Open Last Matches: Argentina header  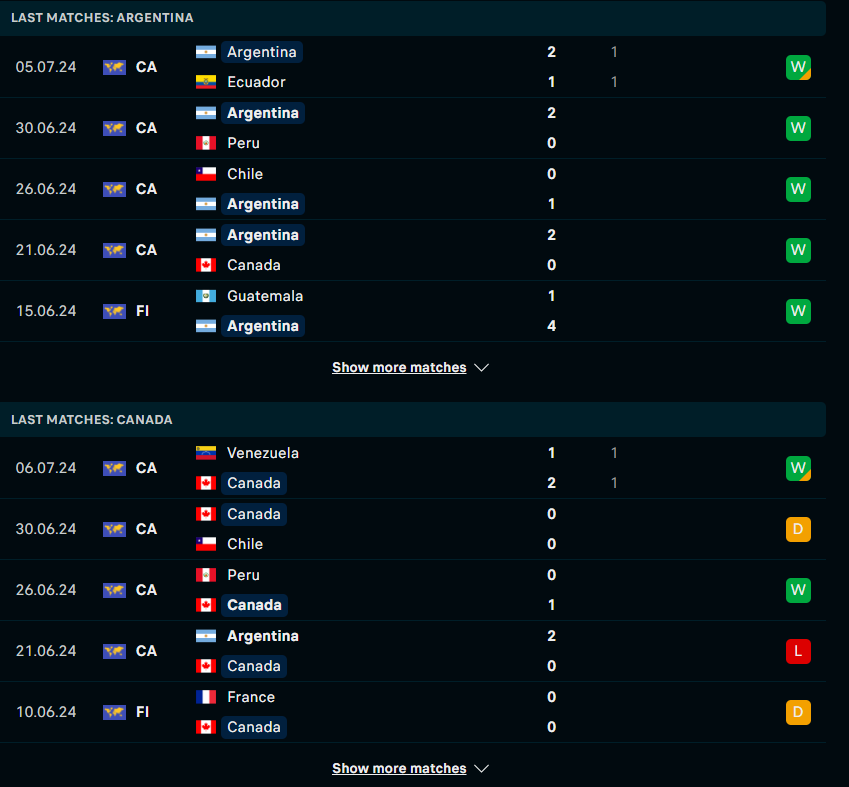[102, 18]
